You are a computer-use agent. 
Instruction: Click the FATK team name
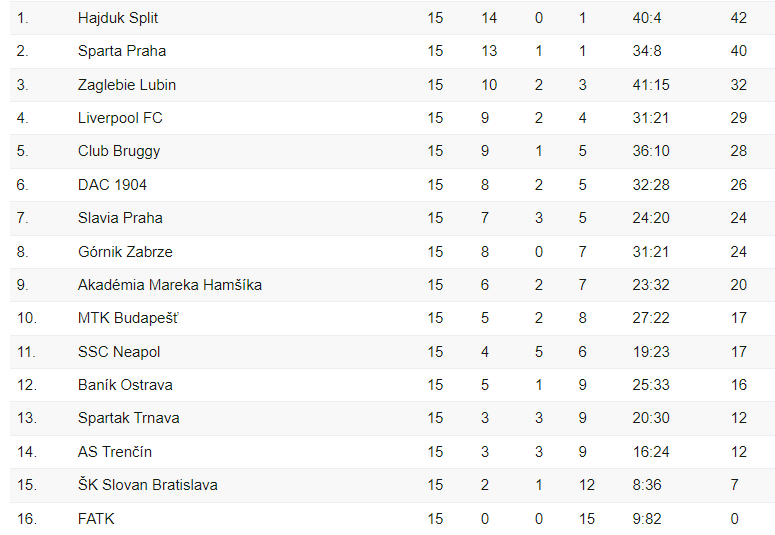pos(96,518)
